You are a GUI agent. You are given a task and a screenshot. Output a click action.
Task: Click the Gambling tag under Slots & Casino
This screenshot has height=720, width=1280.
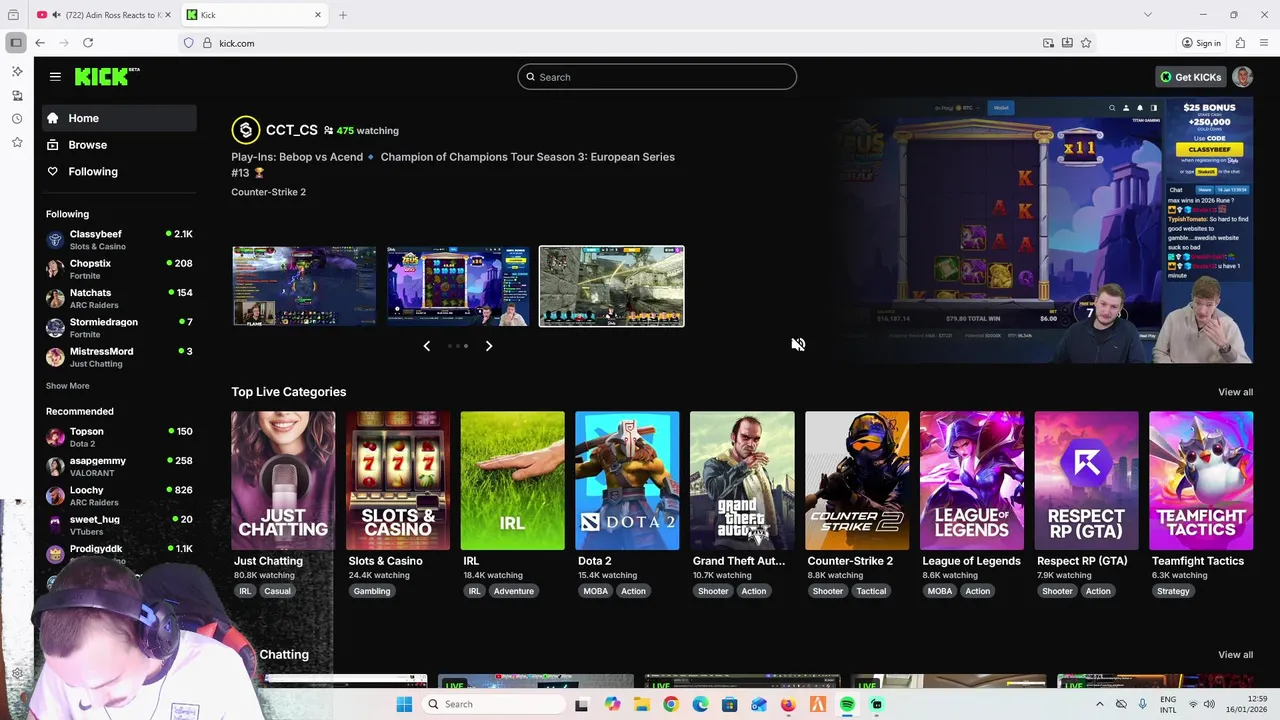point(371,591)
